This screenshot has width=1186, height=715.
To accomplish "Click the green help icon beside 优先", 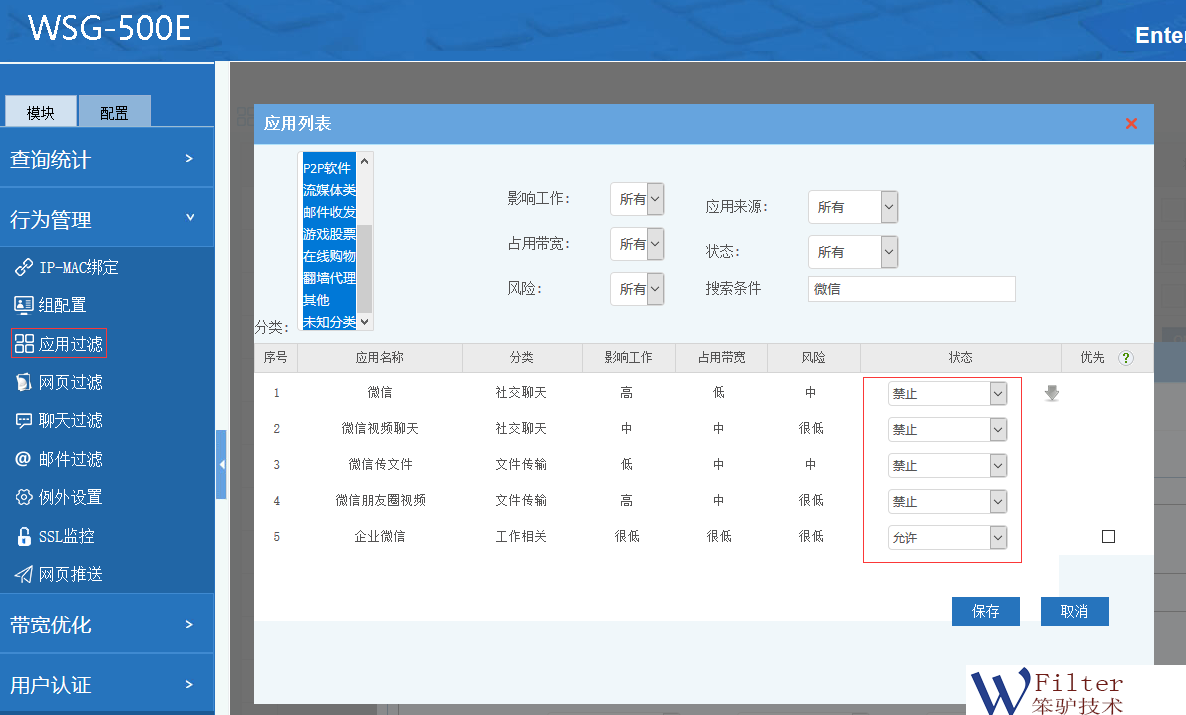I will [x=1126, y=358].
